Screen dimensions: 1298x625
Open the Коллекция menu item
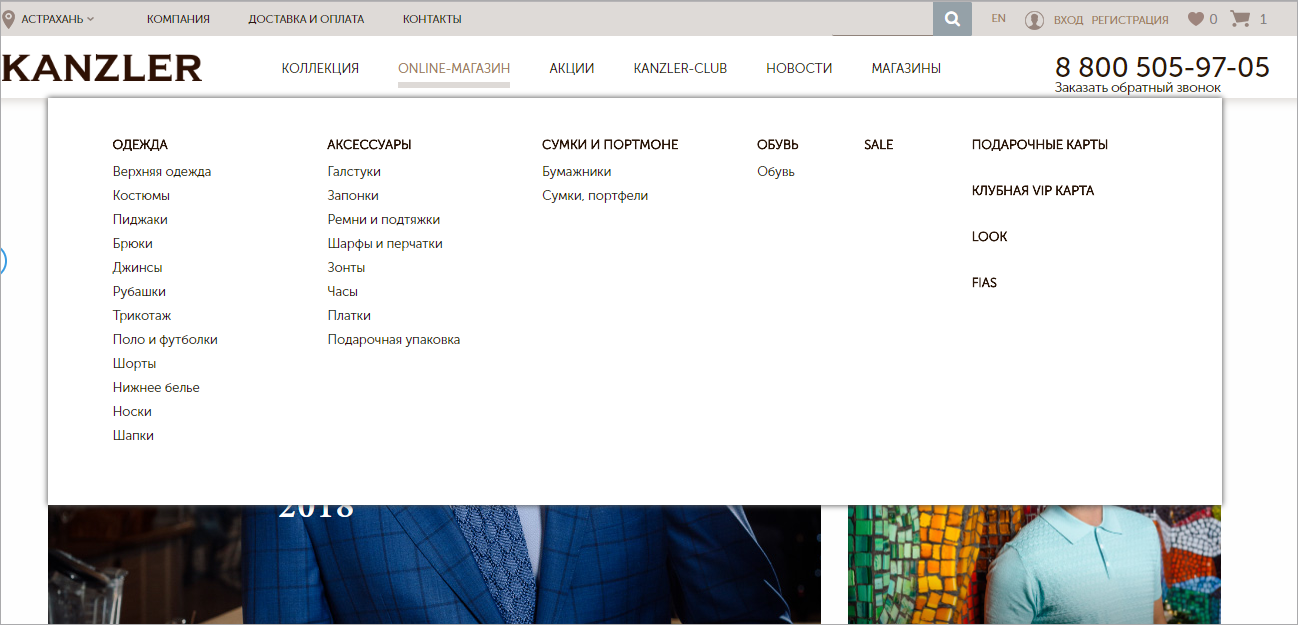tap(320, 68)
